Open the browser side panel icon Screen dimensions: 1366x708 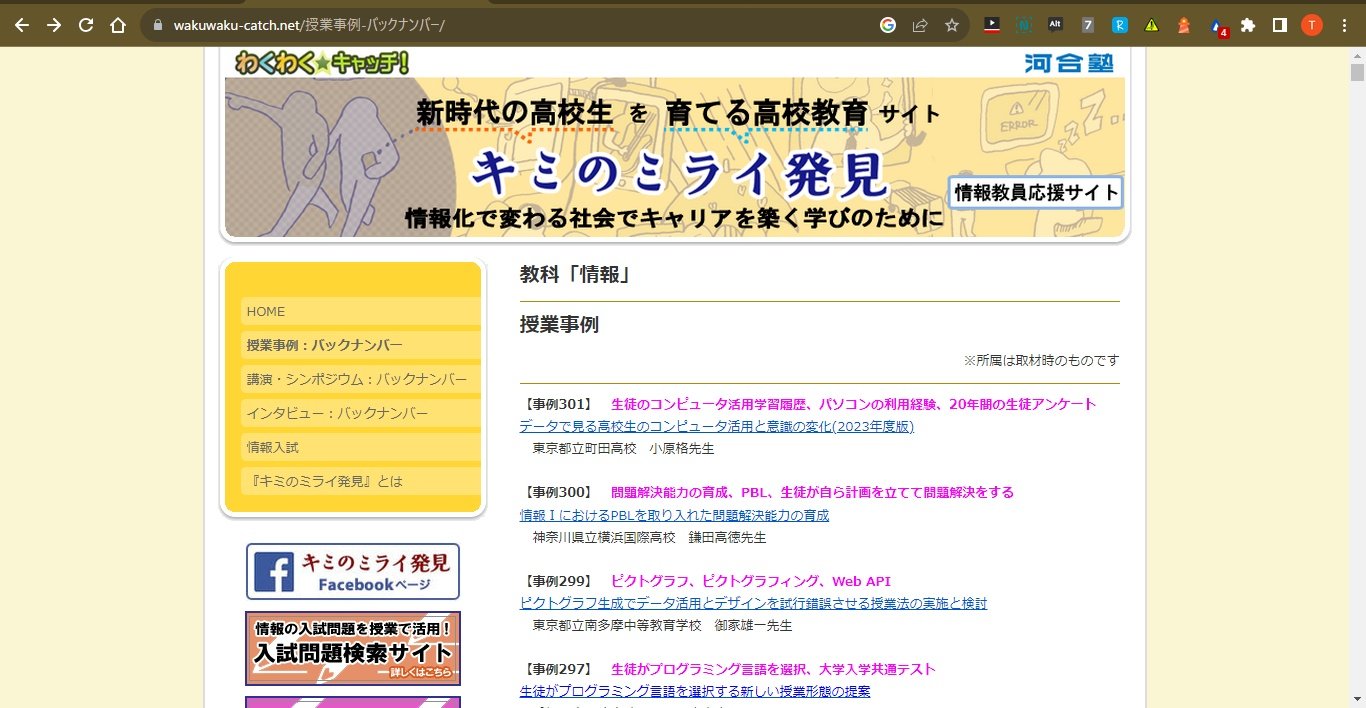click(1281, 24)
